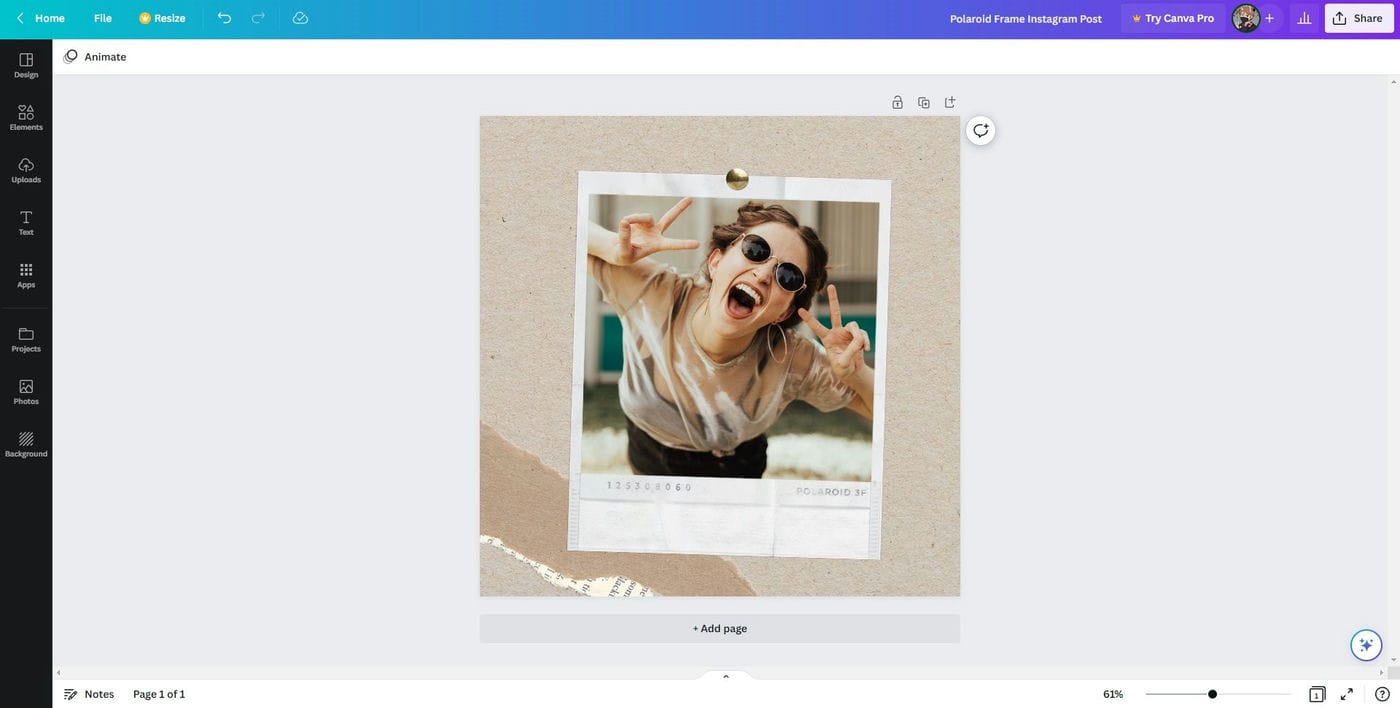Enter fullscreen presentation mode
The image size is (1400, 708).
(1346, 693)
